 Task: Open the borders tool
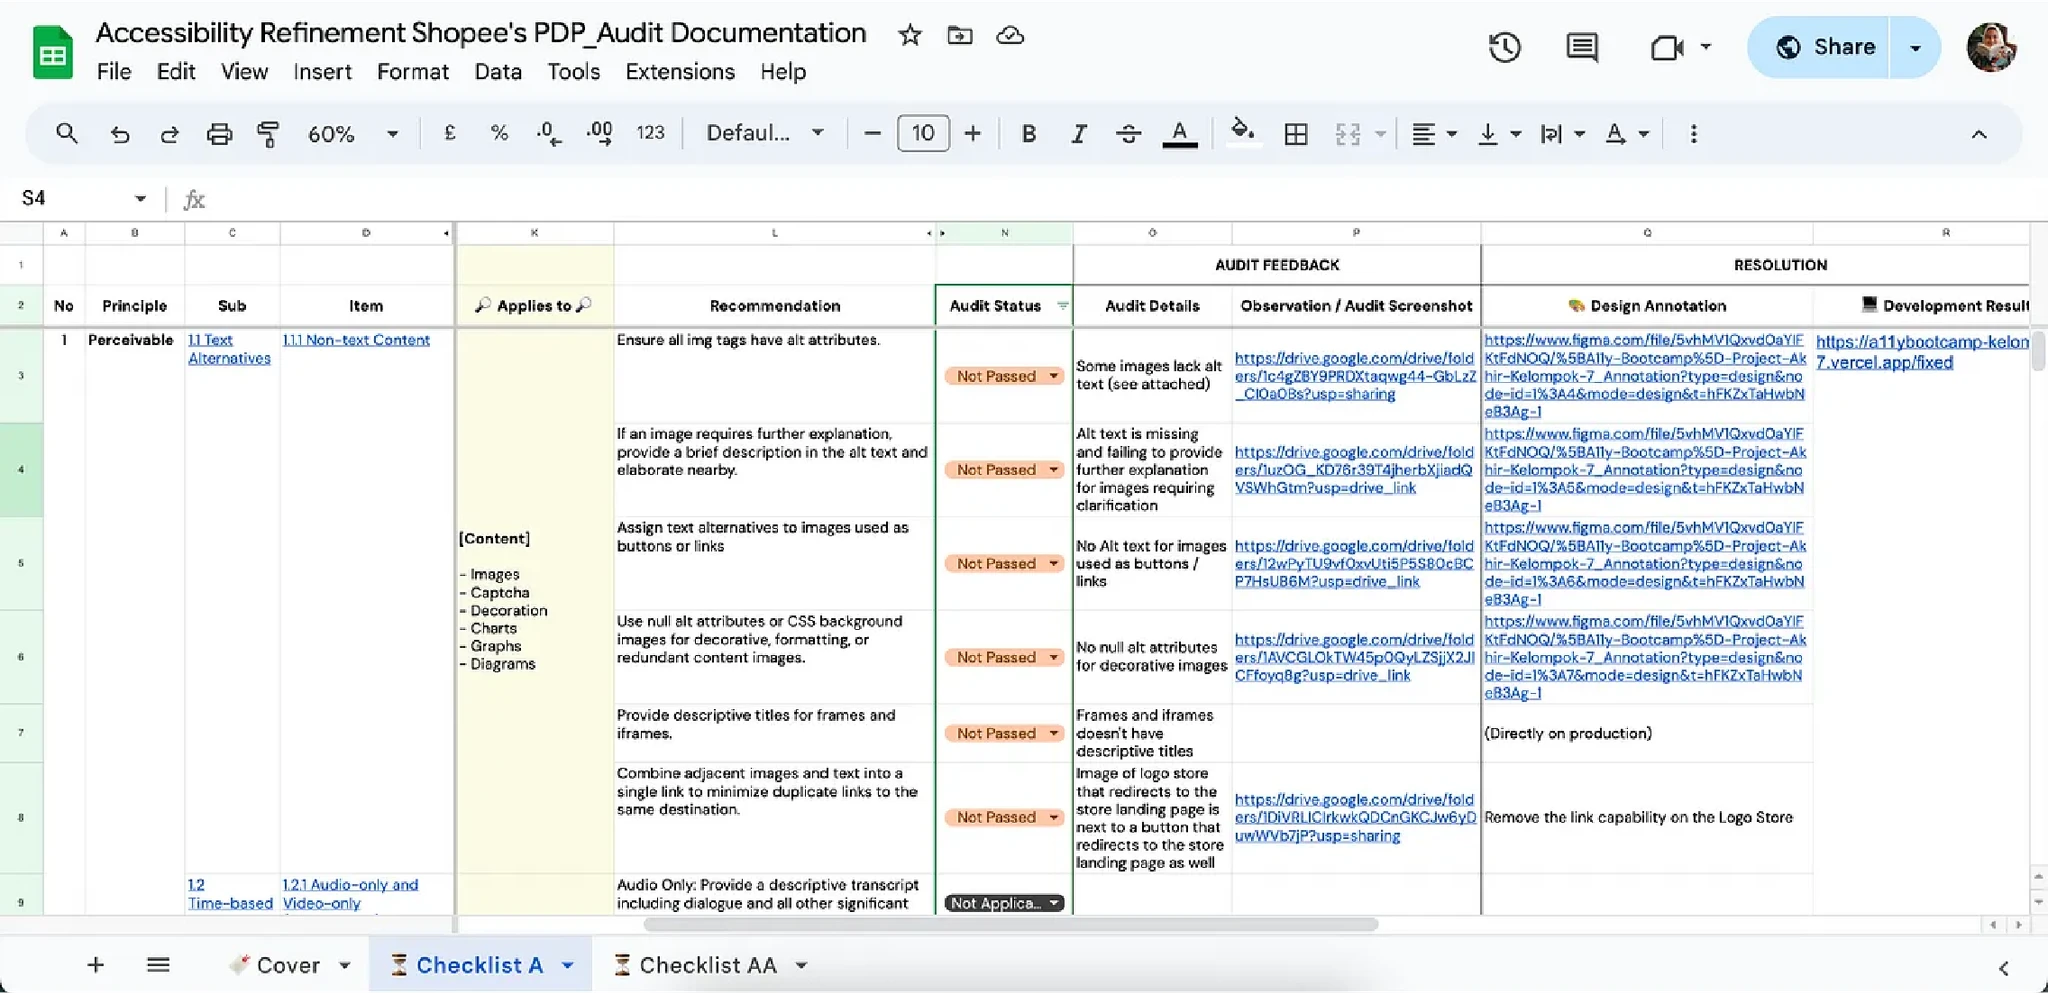pos(1296,133)
